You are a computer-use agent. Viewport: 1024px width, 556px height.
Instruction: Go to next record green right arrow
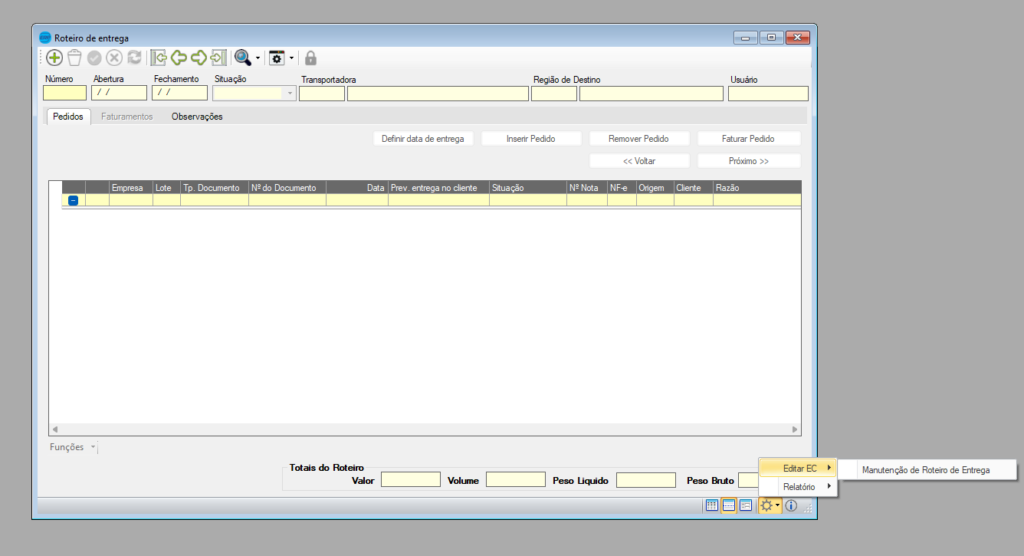click(199, 58)
